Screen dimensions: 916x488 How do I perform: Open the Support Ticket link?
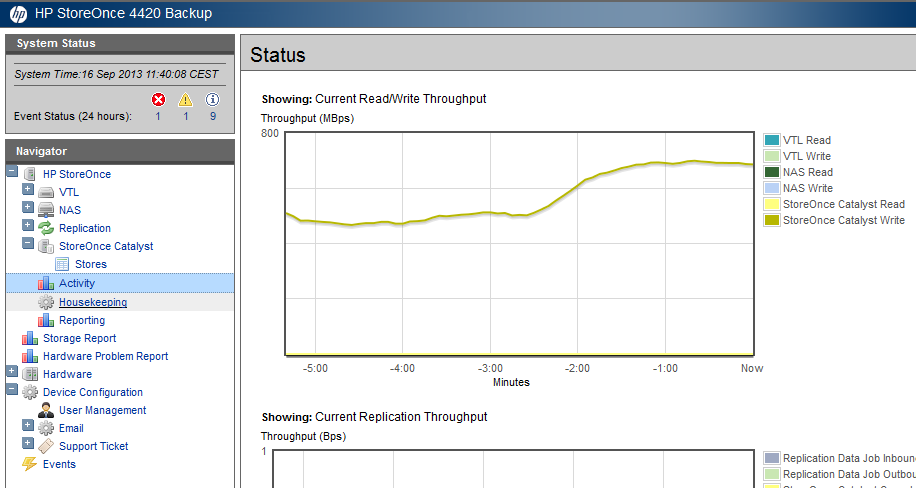93,447
